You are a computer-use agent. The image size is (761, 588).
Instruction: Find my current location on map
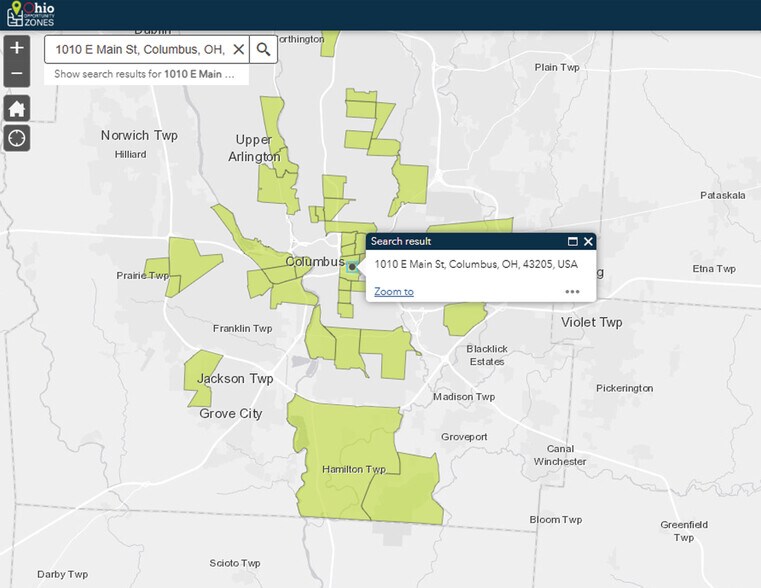[x=16, y=138]
